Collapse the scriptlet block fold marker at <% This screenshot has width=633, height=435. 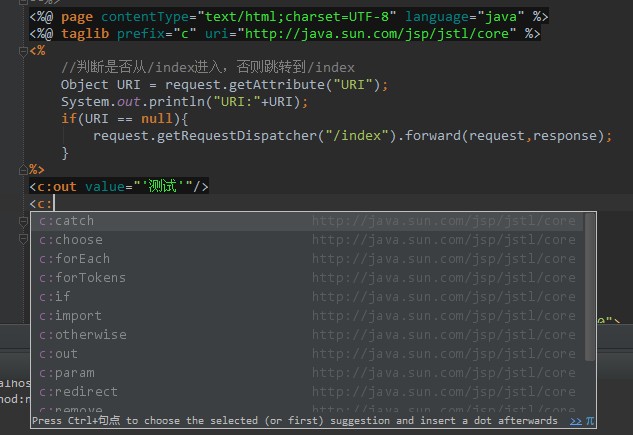point(23,51)
